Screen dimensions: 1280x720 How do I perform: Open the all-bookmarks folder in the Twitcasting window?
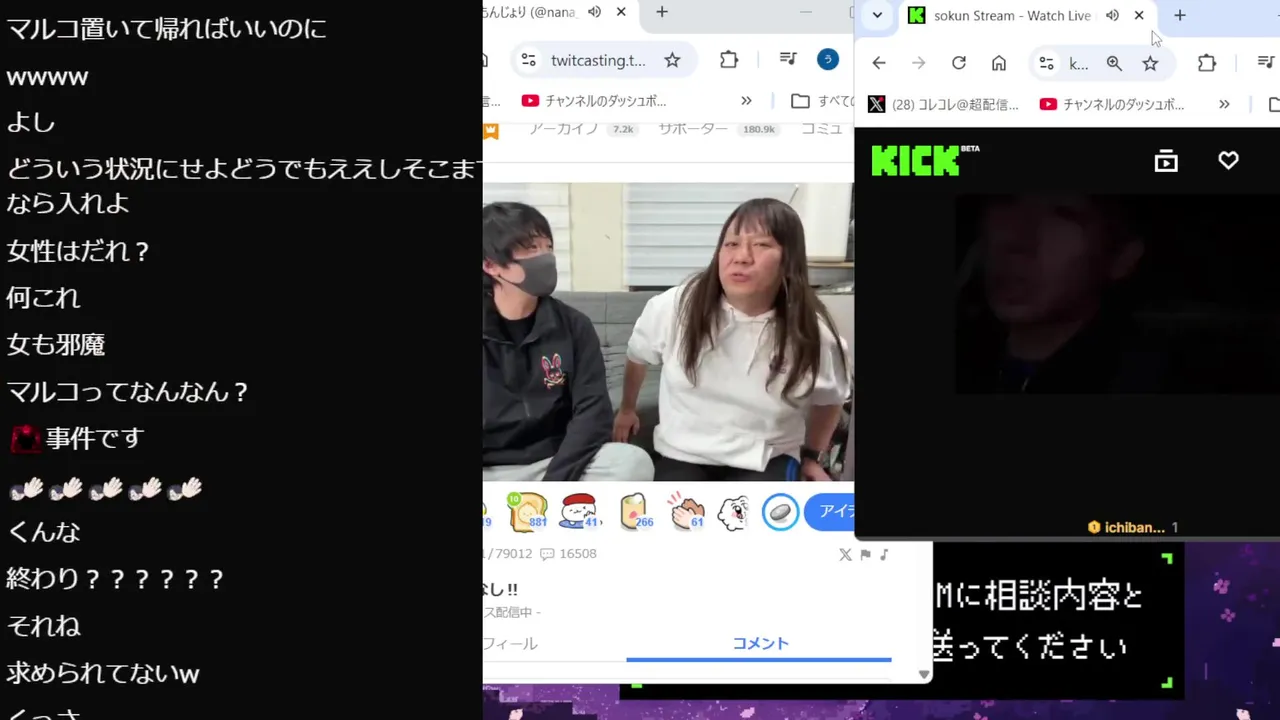pos(821,101)
